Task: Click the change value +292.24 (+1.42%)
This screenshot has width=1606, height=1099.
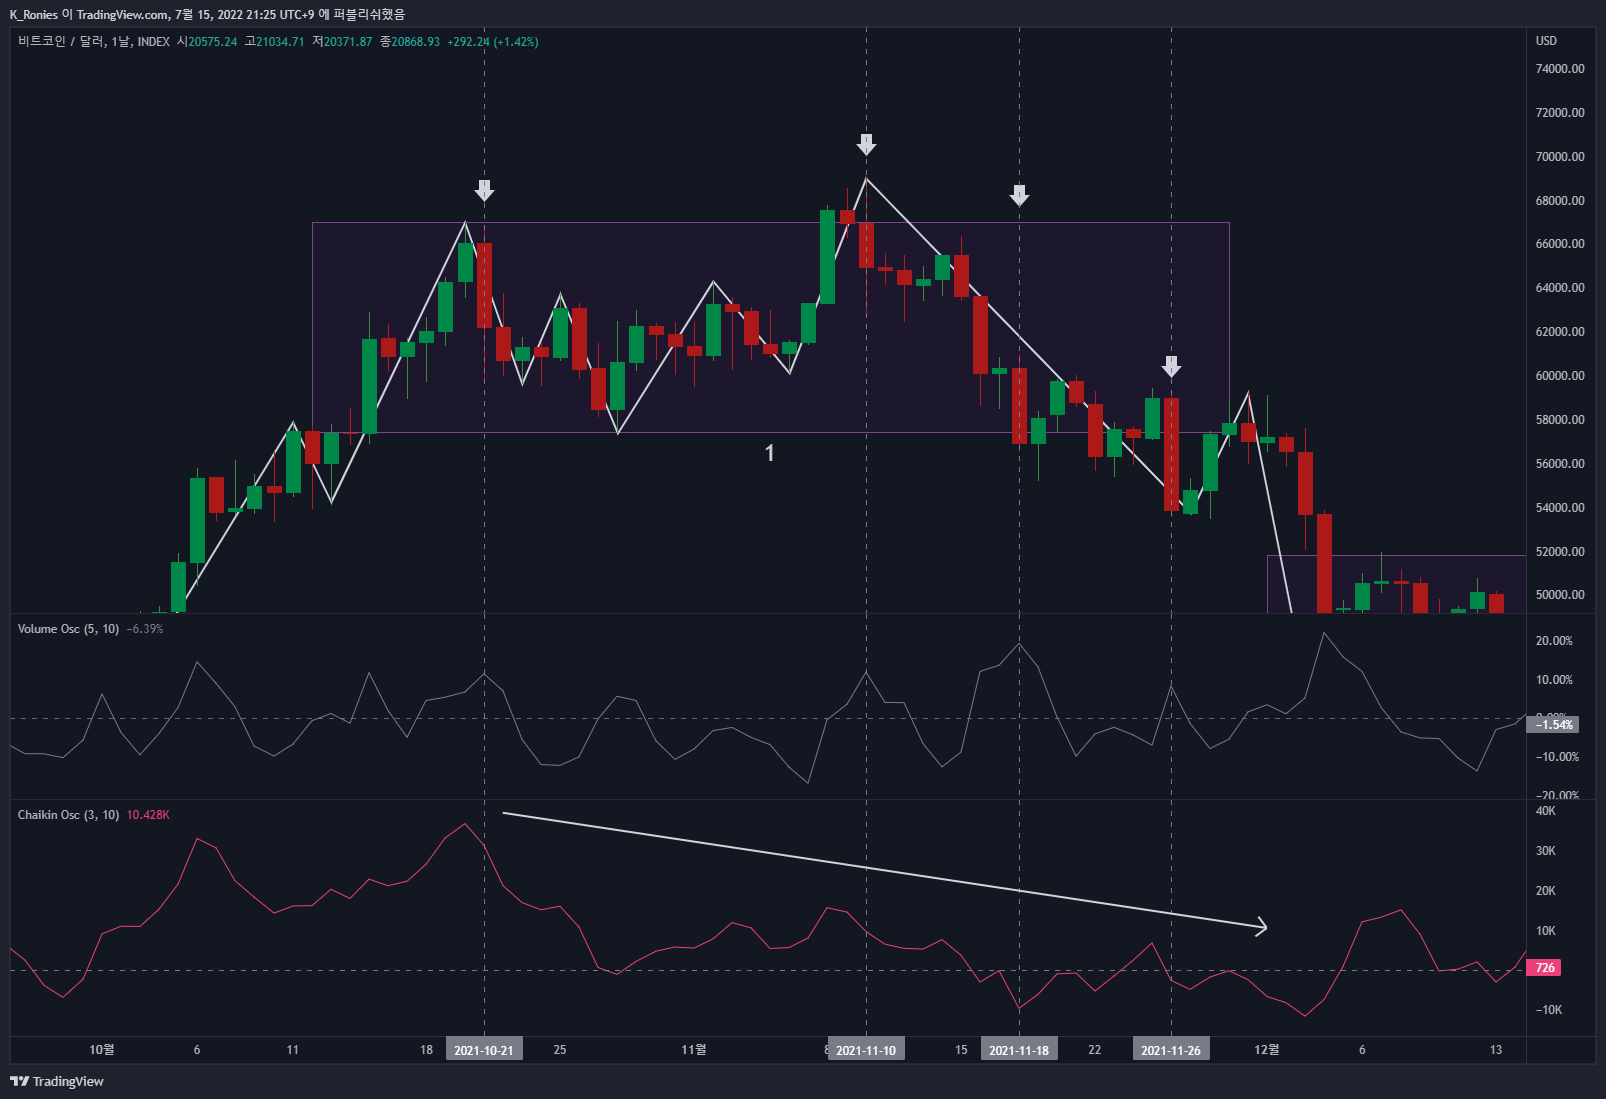Action: click(x=493, y=42)
